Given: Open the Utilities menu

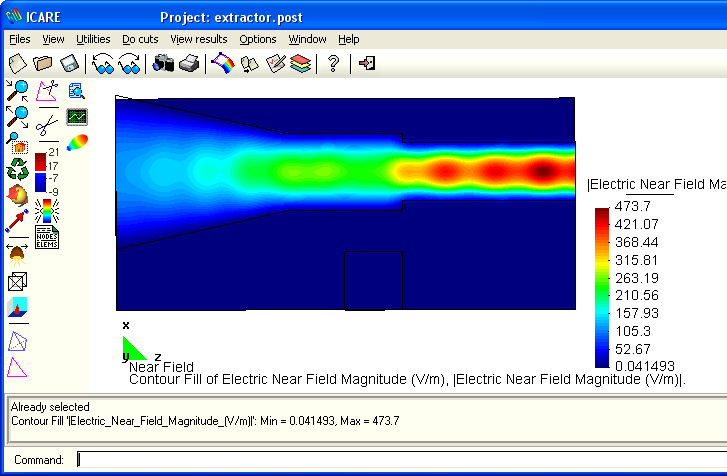Looking at the screenshot, I should 93,39.
